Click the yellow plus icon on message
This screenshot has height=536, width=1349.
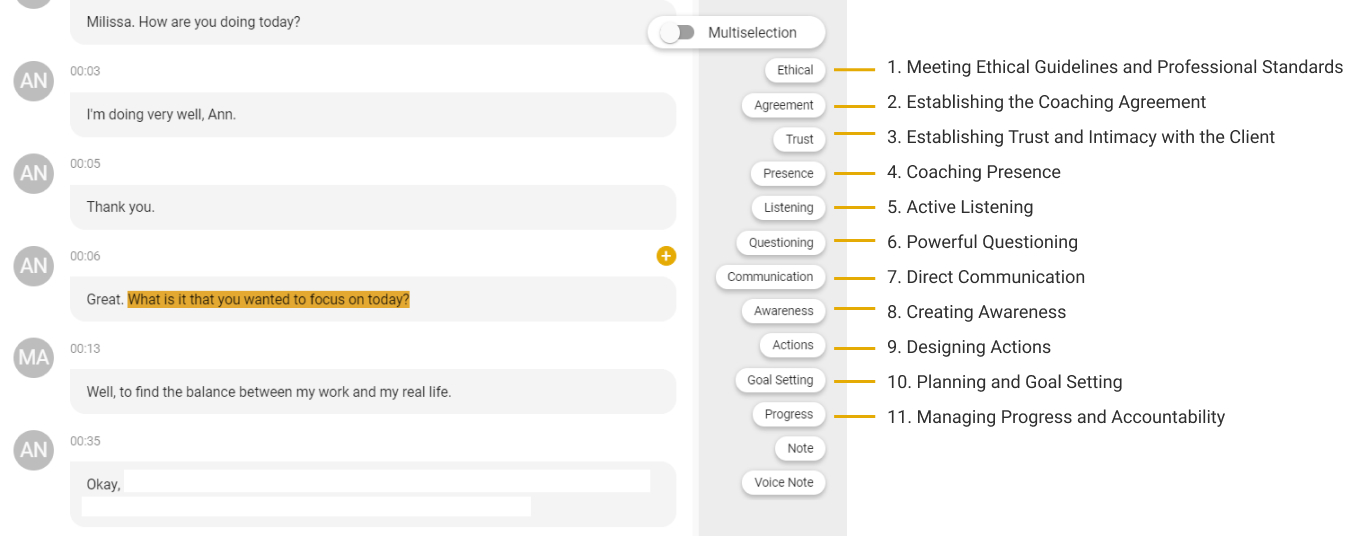tap(666, 256)
